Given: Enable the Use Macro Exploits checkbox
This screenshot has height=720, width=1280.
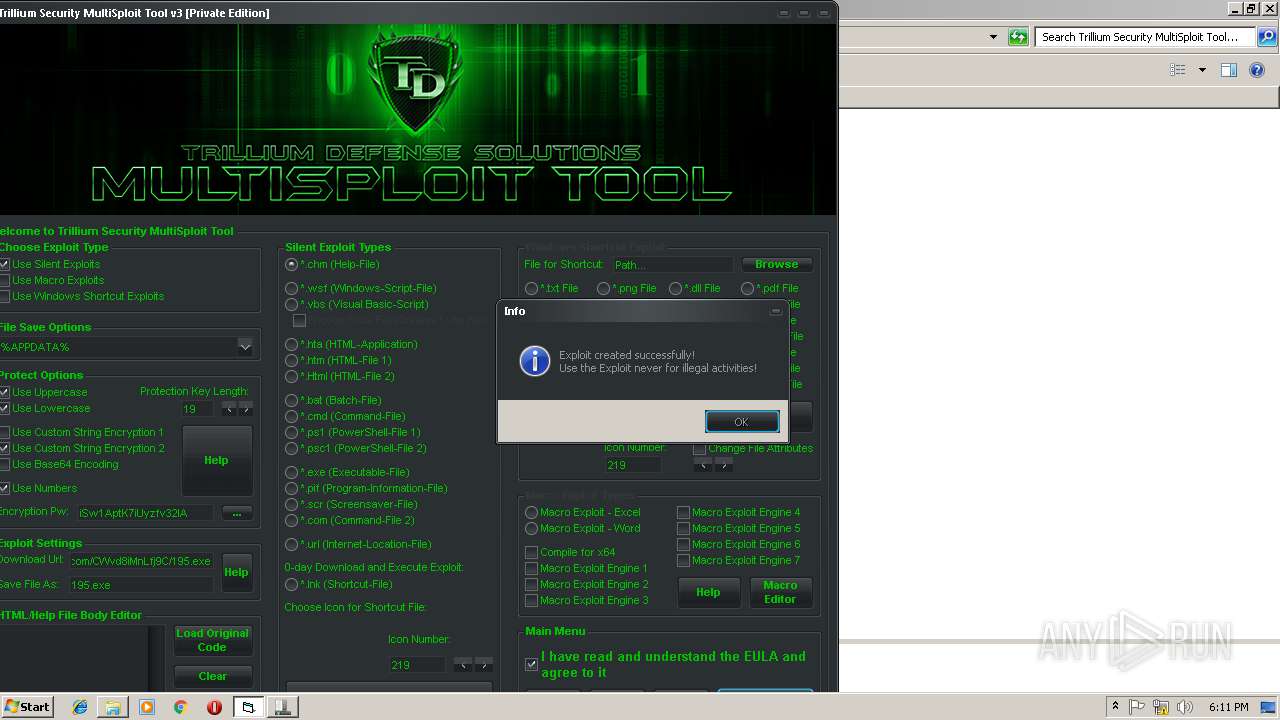Looking at the screenshot, I should [x=4, y=280].
